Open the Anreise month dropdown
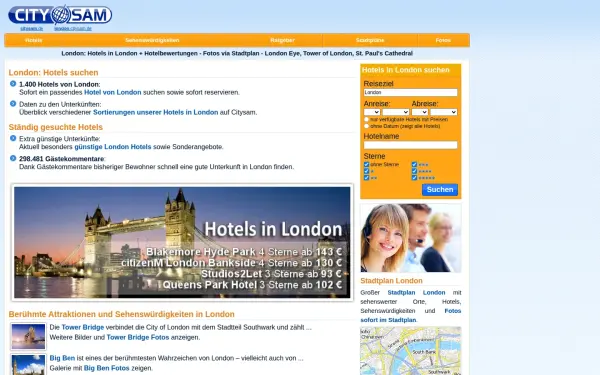Image resolution: width=600 pixels, height=375 pixels. coord(396,112)
